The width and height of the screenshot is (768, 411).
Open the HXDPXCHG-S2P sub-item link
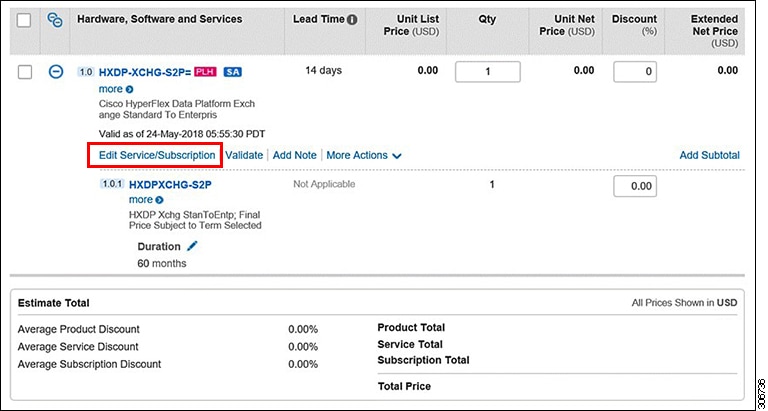170,185
